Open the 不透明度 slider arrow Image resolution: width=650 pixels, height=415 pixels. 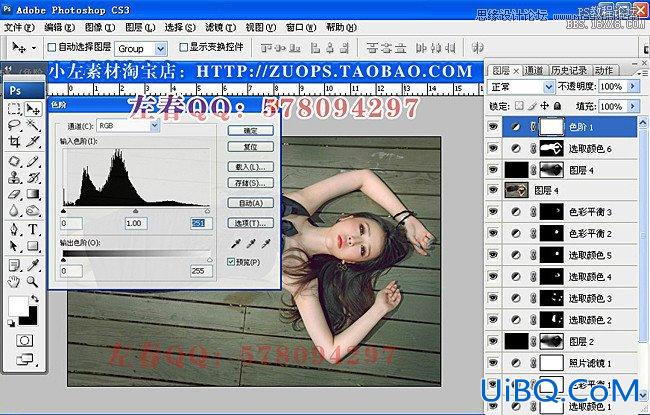click(x=633, y=87)
